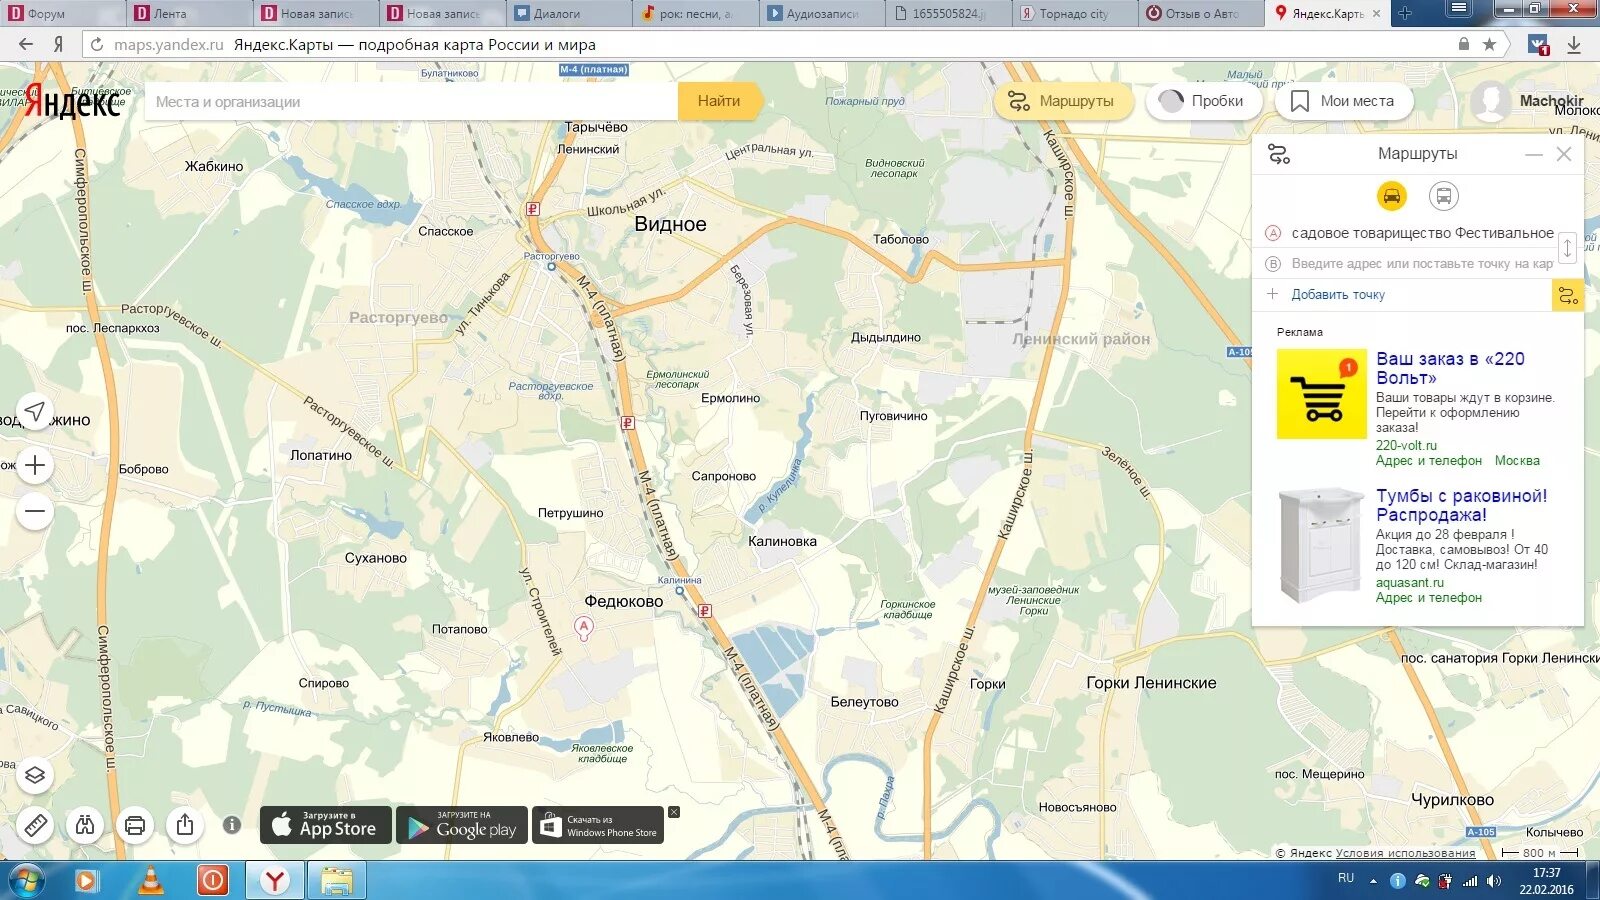This screenshot has width=1600, height=900.
Task: Click the address bar maps.yandex.ru
Action: coord(168,45)
